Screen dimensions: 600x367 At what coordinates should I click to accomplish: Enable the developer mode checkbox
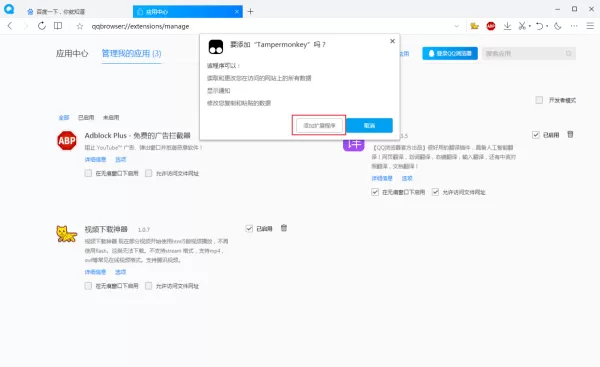(539, 100)
